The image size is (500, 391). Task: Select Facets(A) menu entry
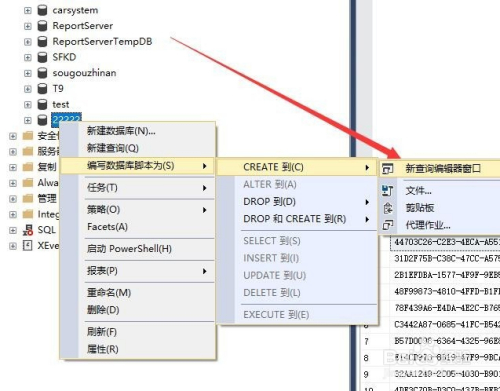[x=137, y=227]
